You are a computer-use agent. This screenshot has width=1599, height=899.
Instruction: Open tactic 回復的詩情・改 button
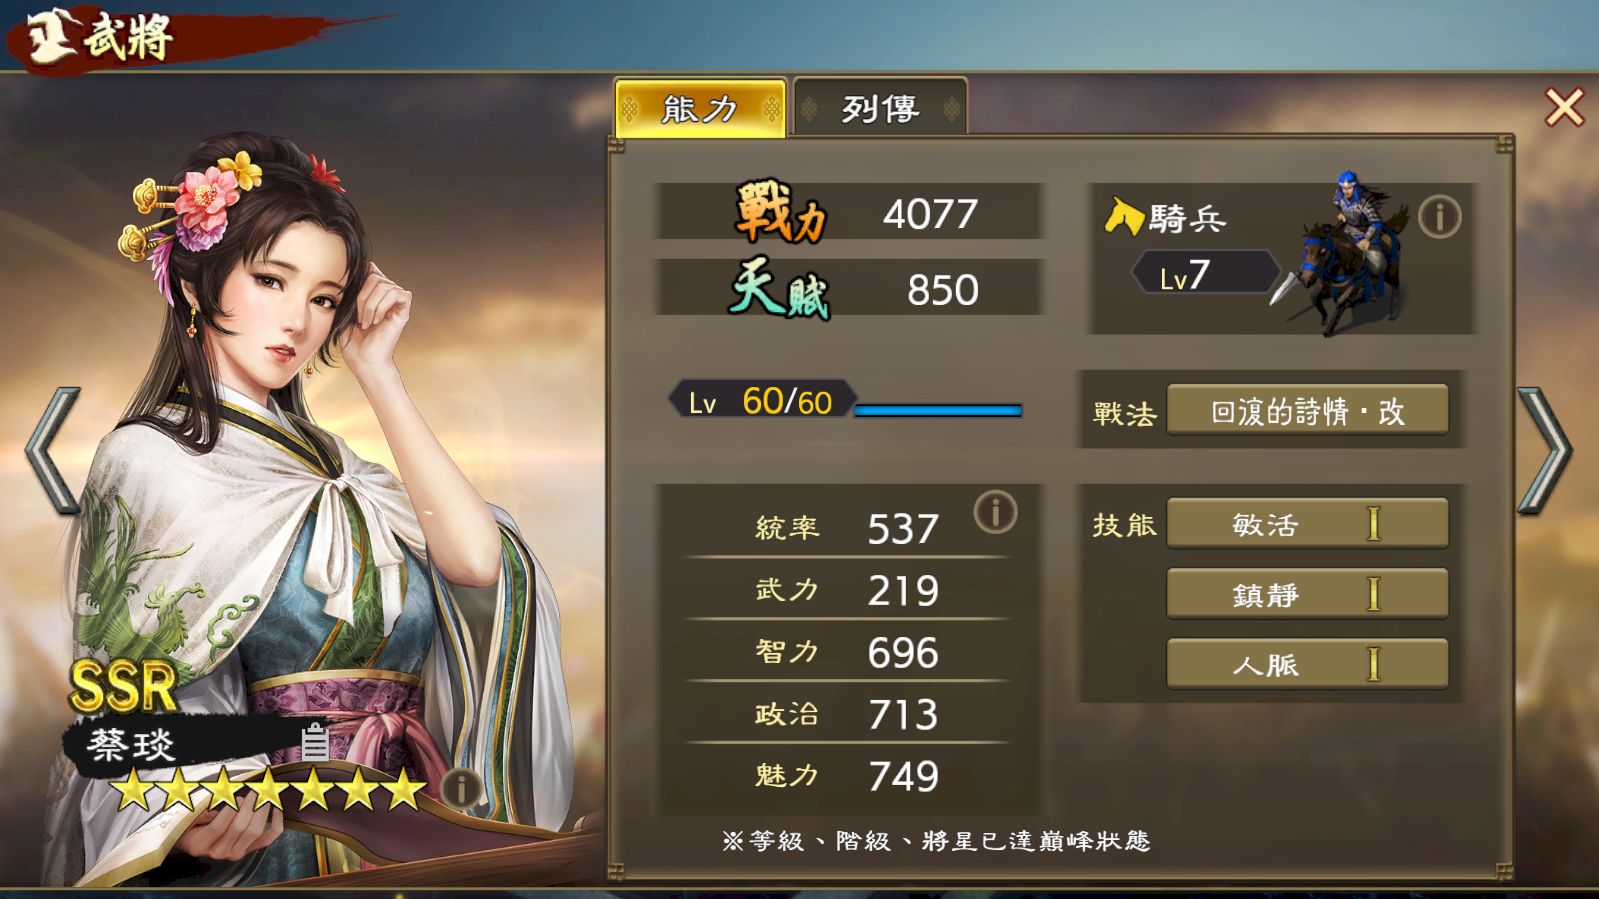1308,411
